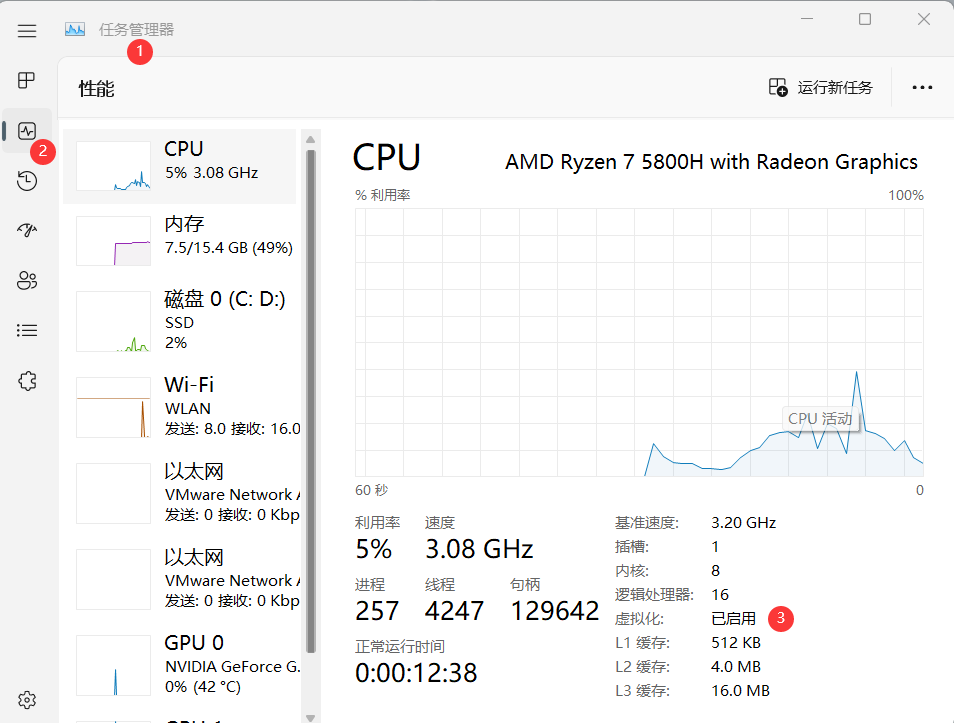The width and height of the screenshot is (954, 723).
Task: Click the 5% utilization value
Action: coord(374,549)
